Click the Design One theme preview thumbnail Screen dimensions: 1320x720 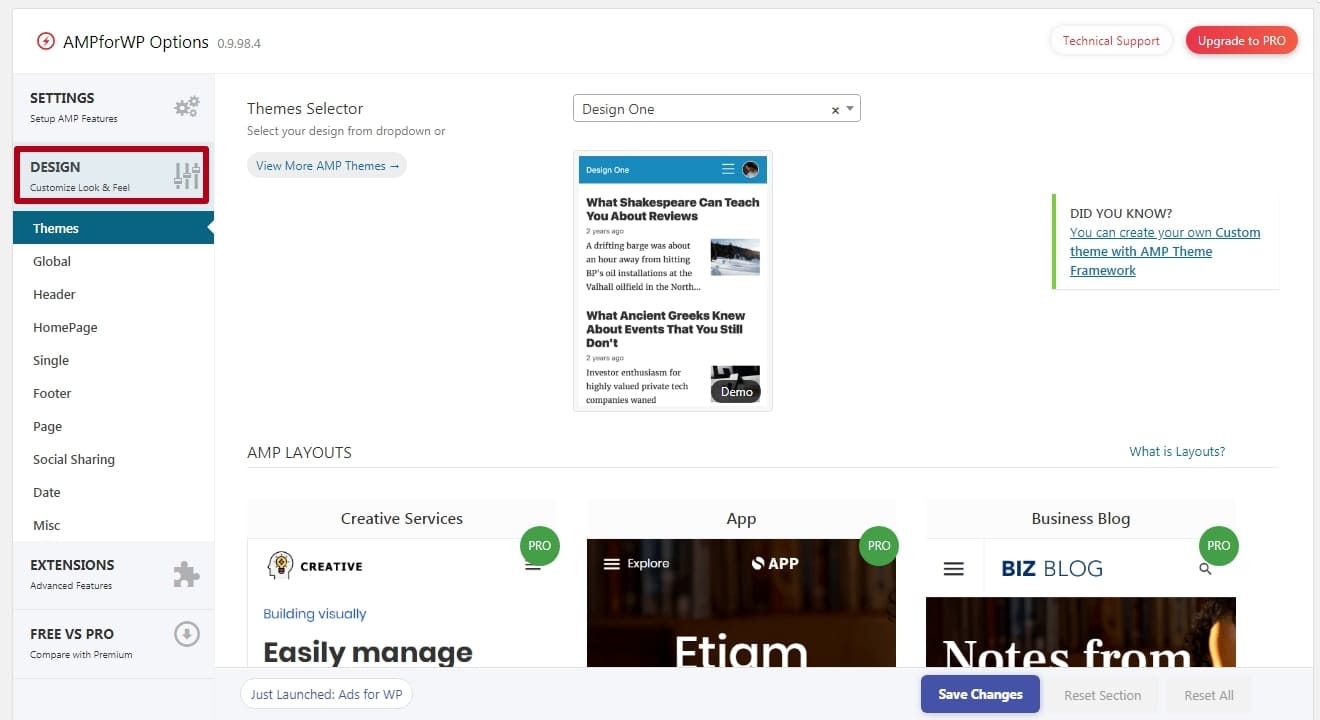pyautogui.click(x=673, y=281)
